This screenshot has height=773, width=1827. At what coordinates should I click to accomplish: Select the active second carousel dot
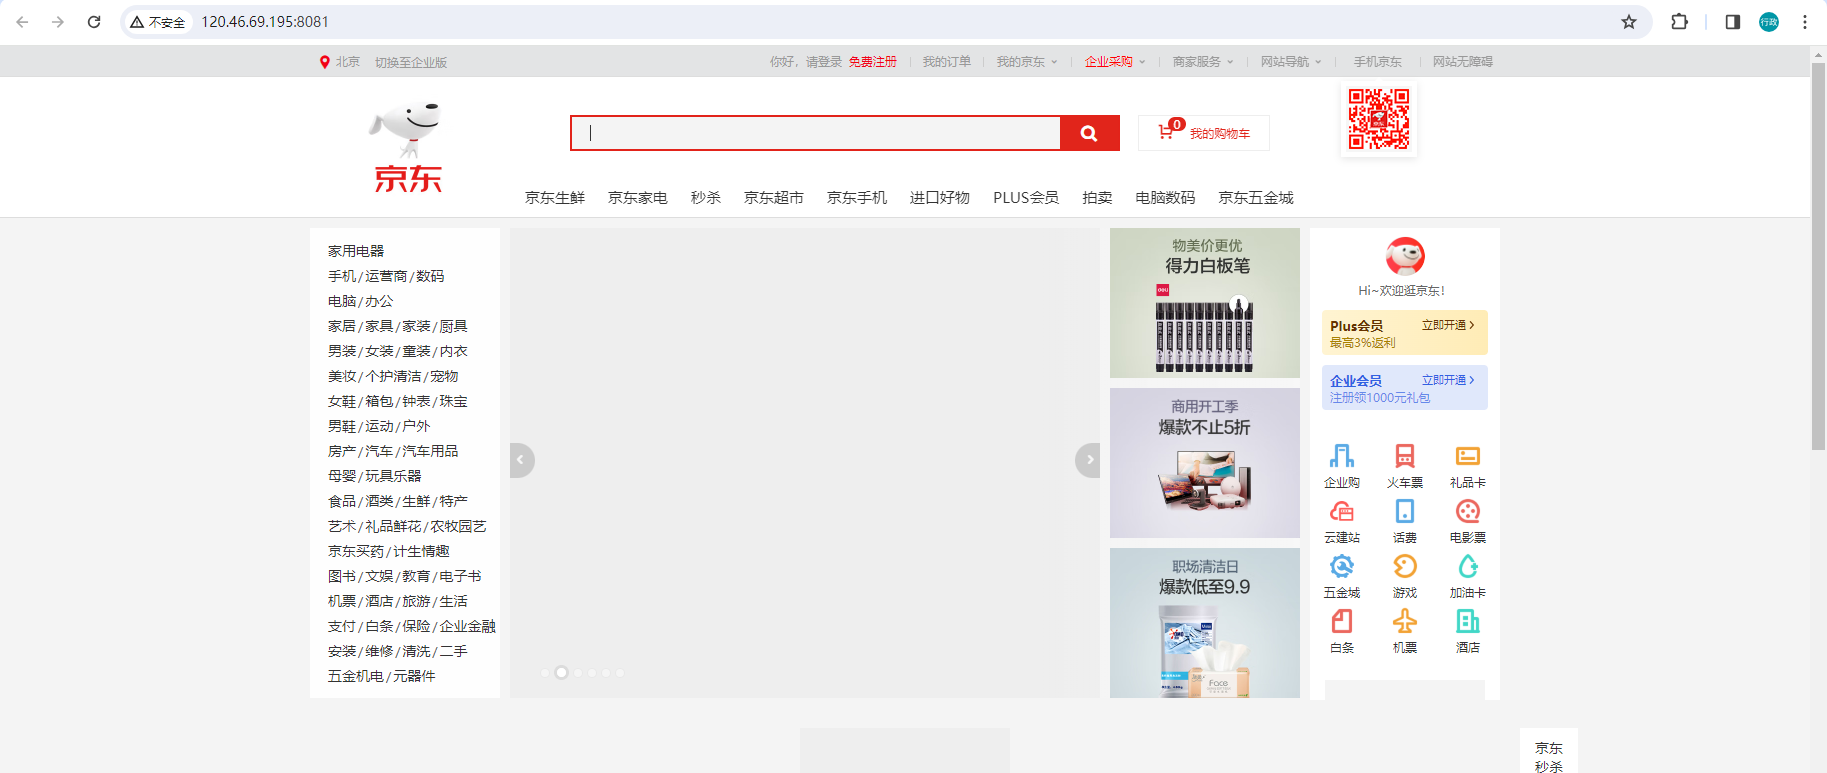pyautogui.click(x=561, y=672)
